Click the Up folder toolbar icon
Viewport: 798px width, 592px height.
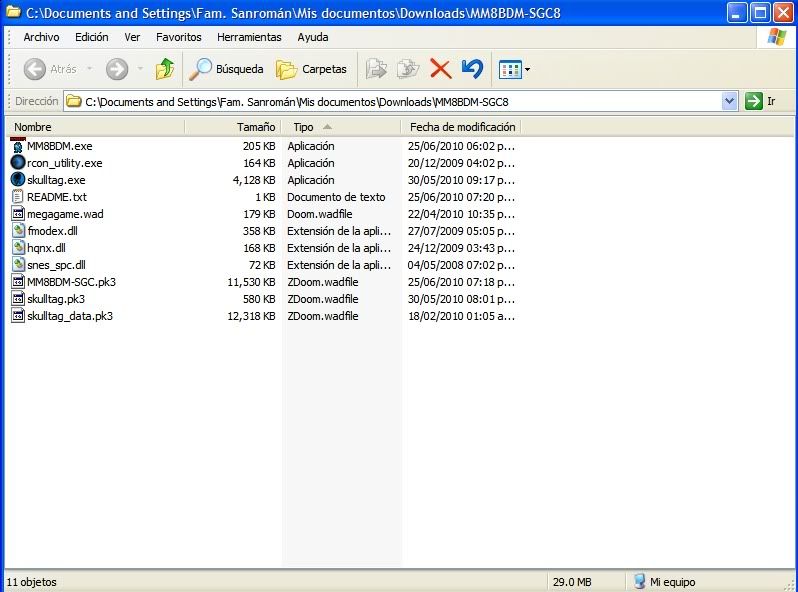(x=165, y=69)
